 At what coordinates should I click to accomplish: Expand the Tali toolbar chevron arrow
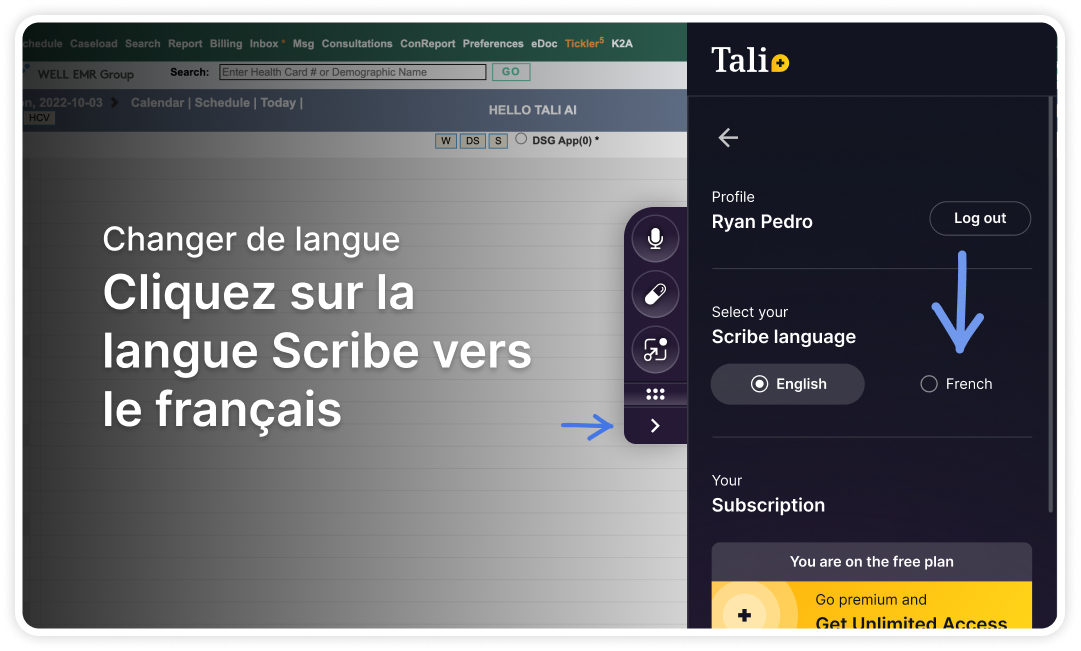655,425
